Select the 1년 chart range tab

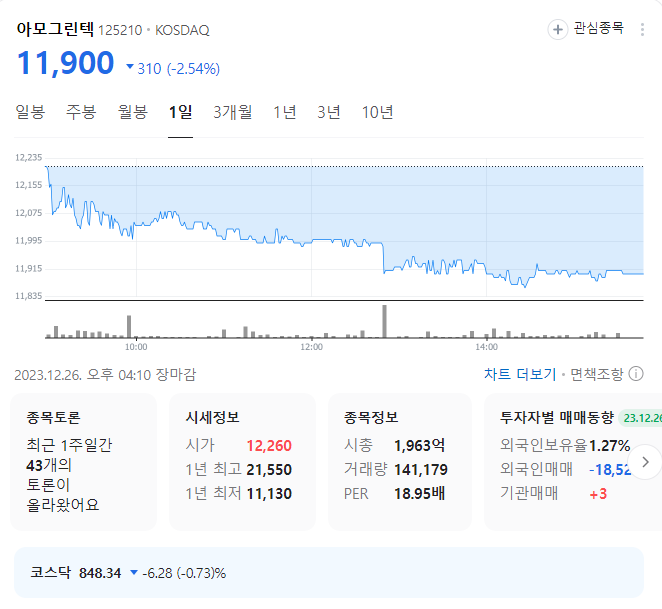click(285, 112)
